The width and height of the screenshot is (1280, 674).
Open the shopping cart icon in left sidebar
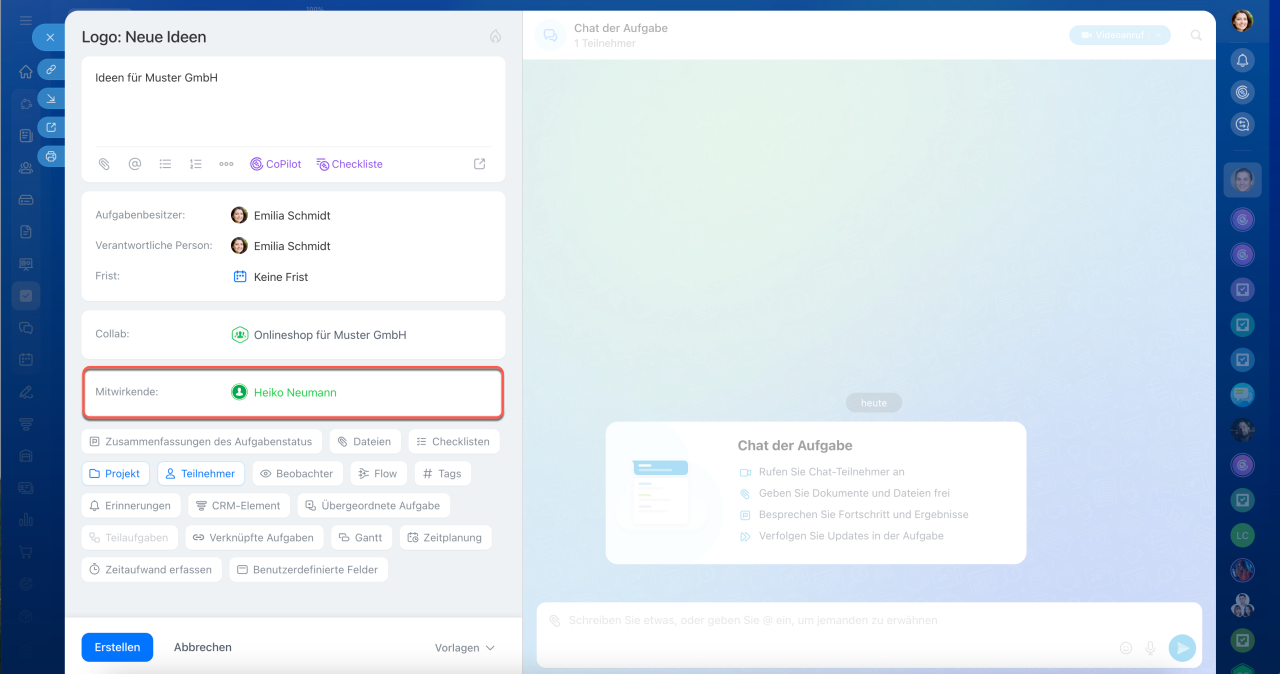[26, 552]
